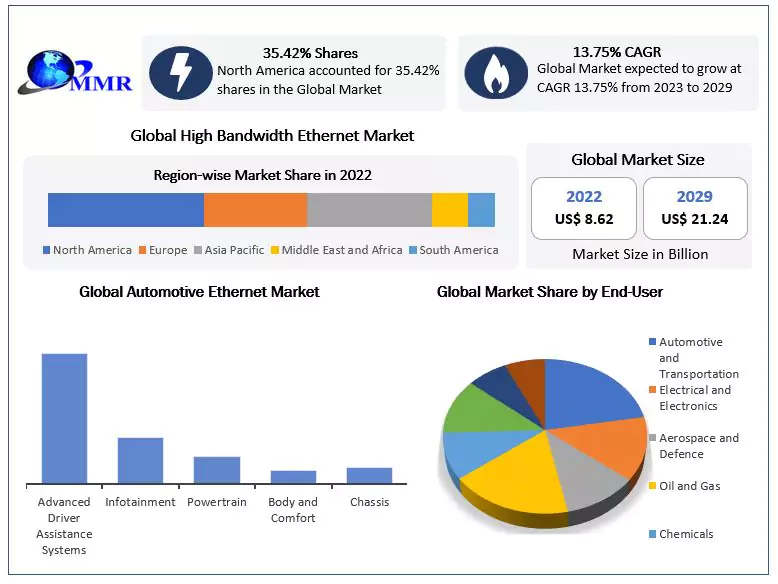
Task: Click the Asia Pacific legend marker
Action: tap(199, 251)
